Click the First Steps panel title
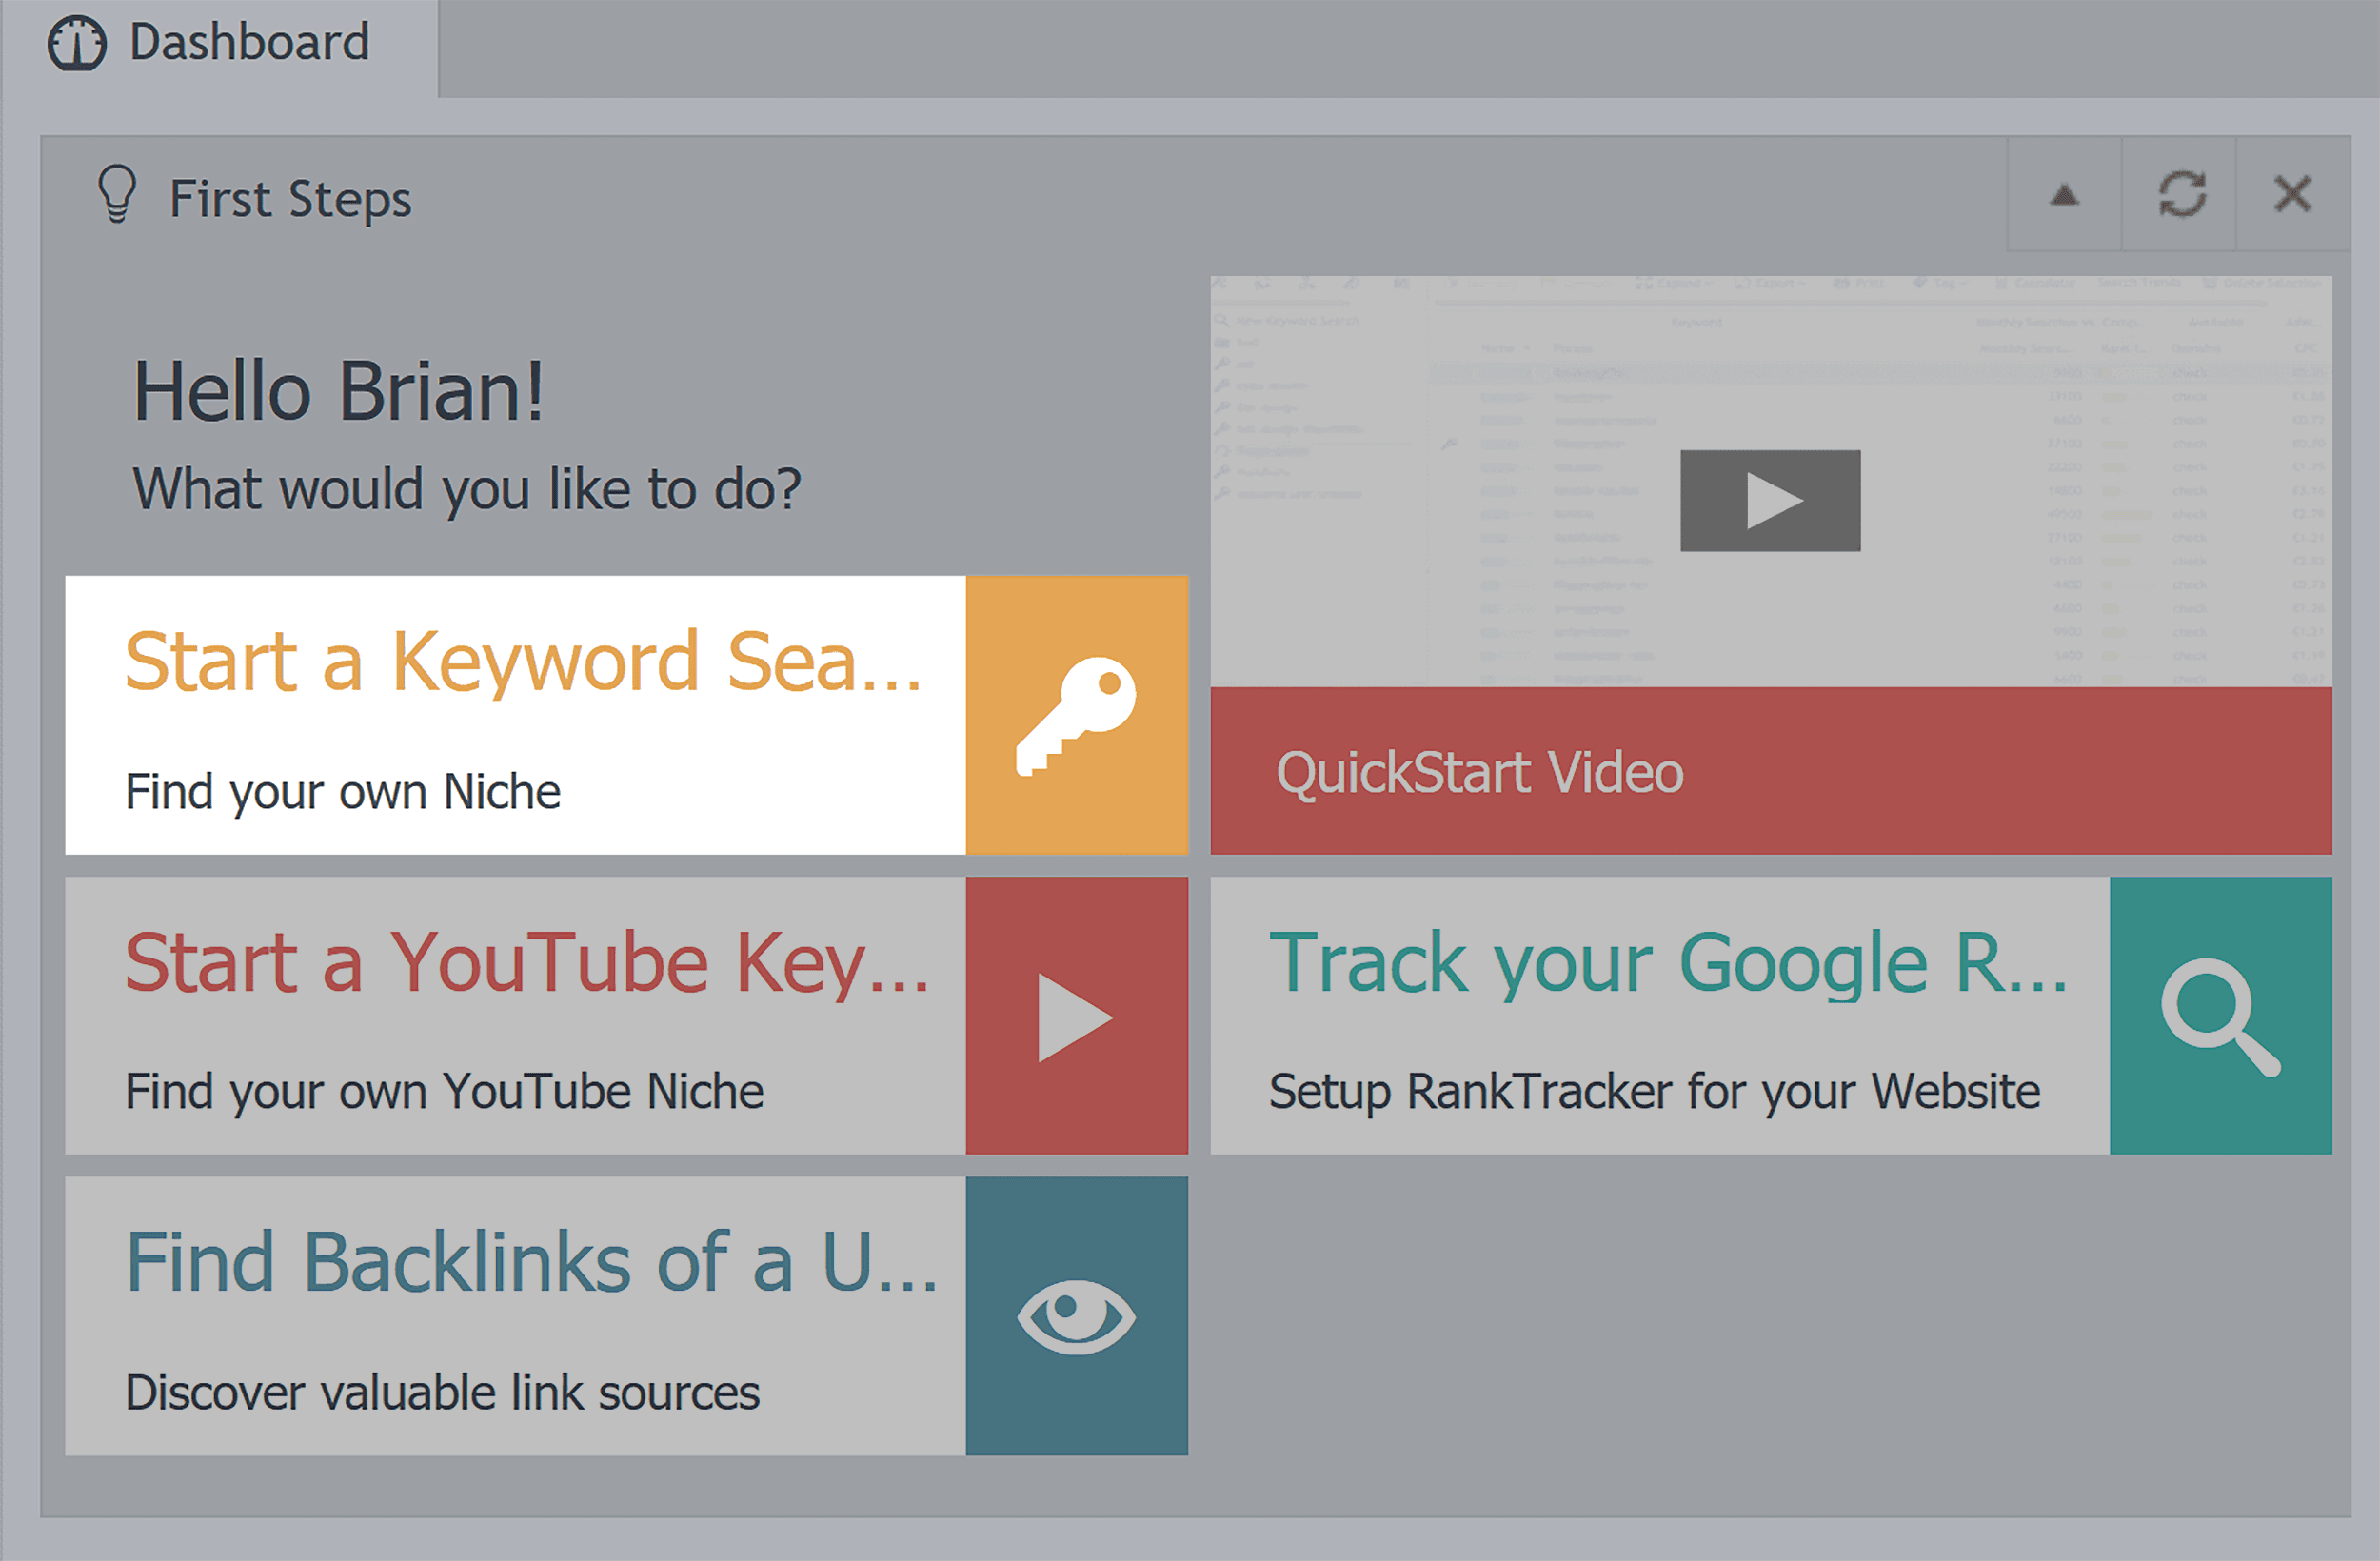 (x=290, y=199)
